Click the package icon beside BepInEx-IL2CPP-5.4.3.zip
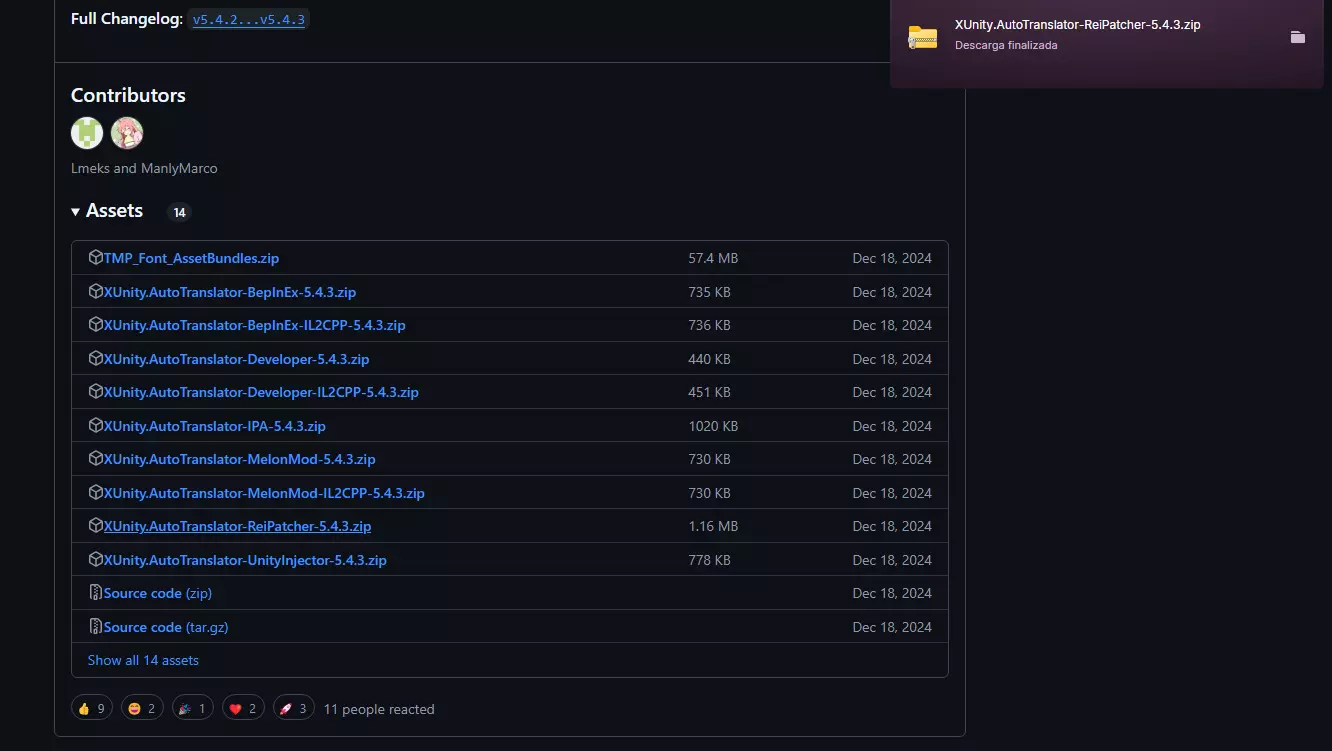 click(96, 325)
